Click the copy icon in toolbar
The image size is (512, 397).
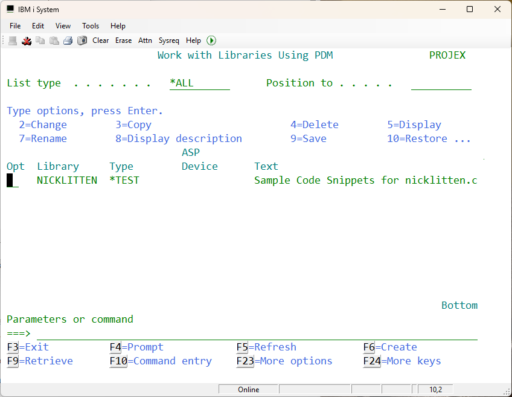(x=41, y=41)
